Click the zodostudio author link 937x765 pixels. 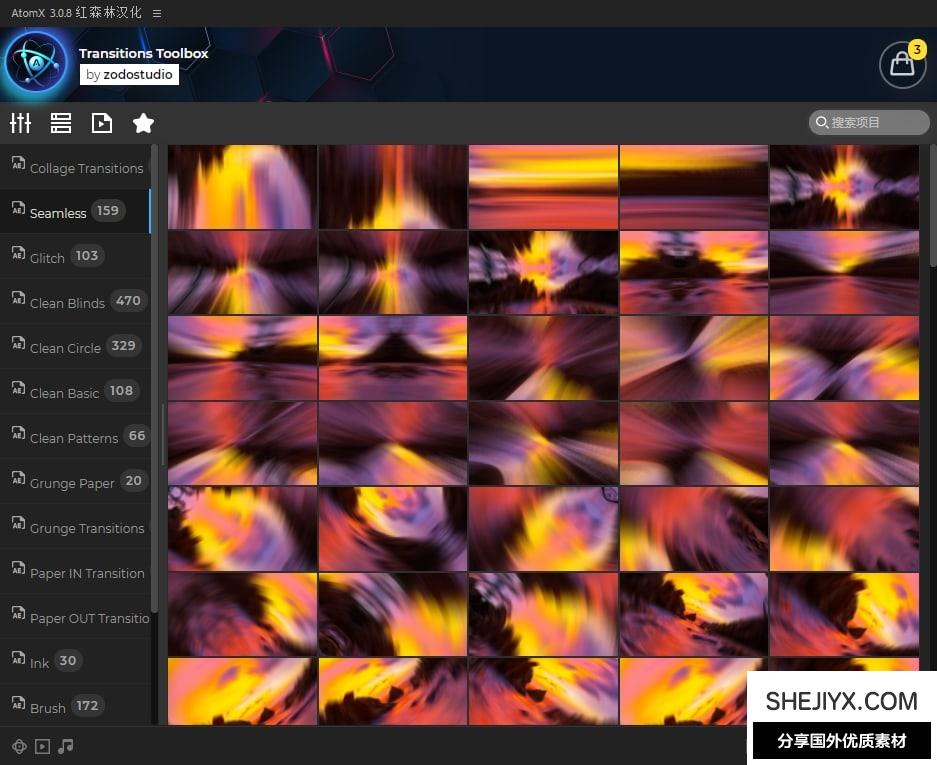pos(129,74)
